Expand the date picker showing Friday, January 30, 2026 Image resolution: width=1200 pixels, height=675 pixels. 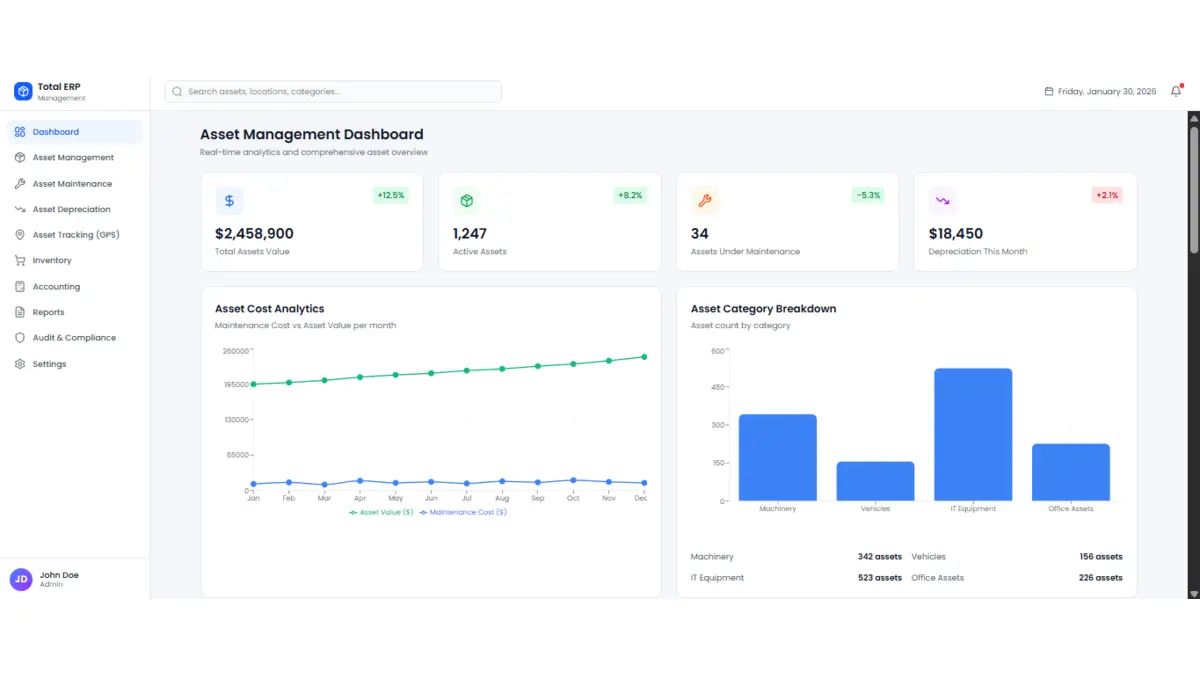pos(1098,91)
